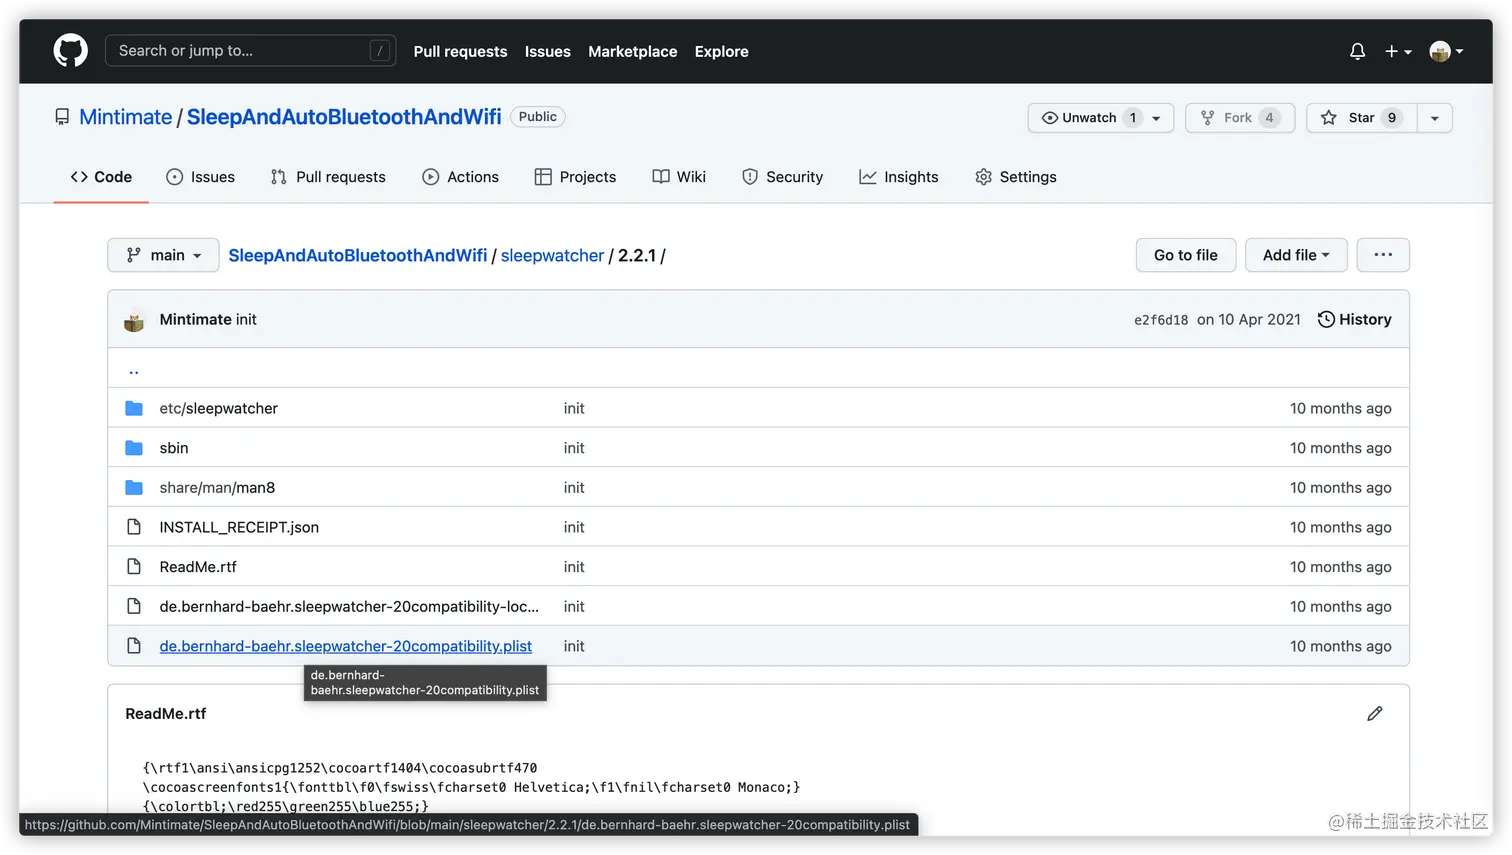Open the sbin folder
Screen dimensions: 1512x855
click(x=174, y=448)
